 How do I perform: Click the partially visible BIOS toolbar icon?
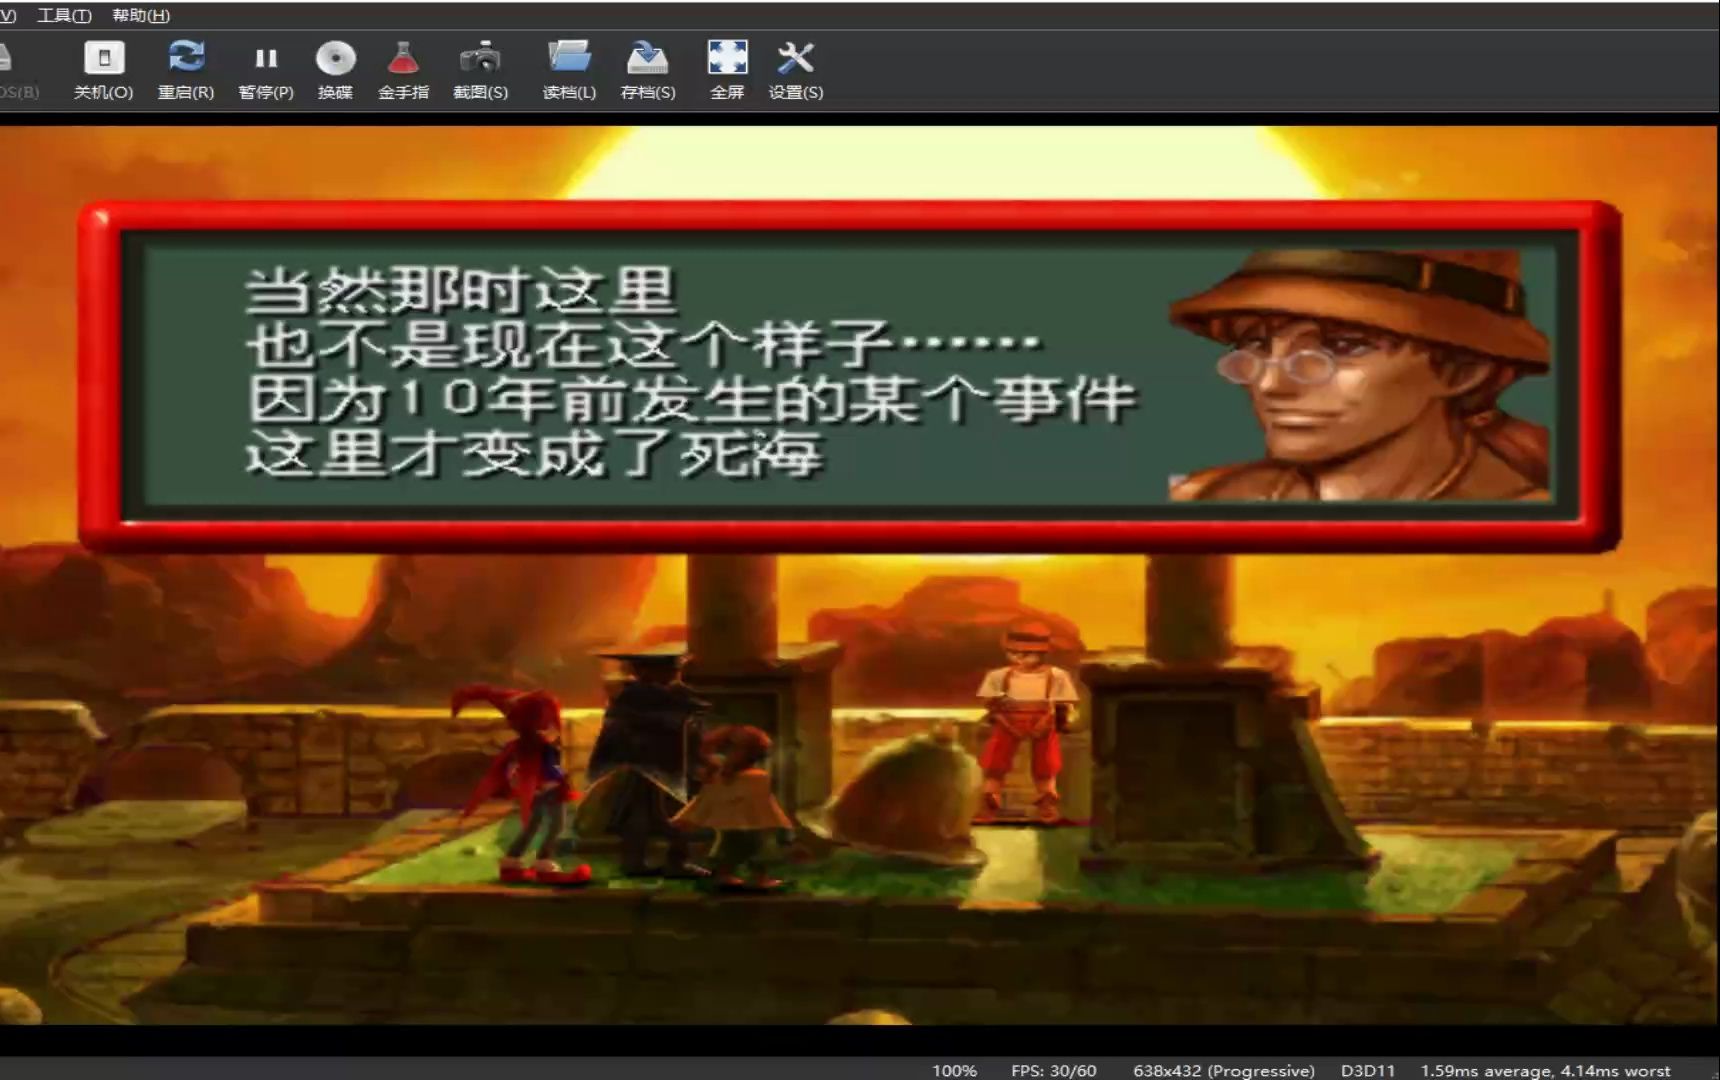pos(5,58)
